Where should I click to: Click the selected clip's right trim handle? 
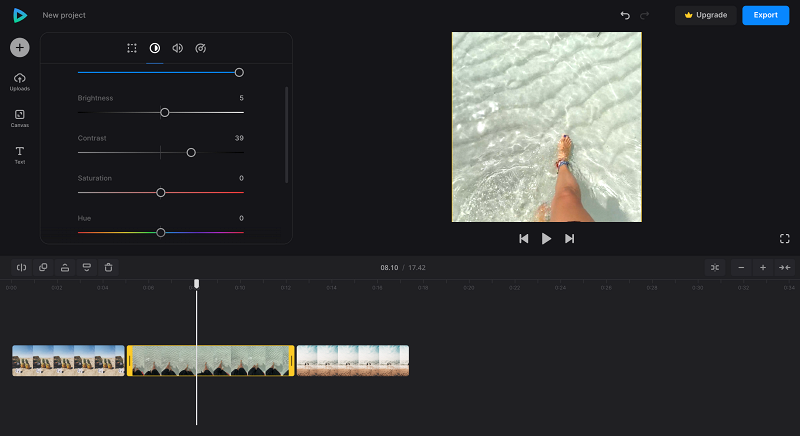pos(291,361)
